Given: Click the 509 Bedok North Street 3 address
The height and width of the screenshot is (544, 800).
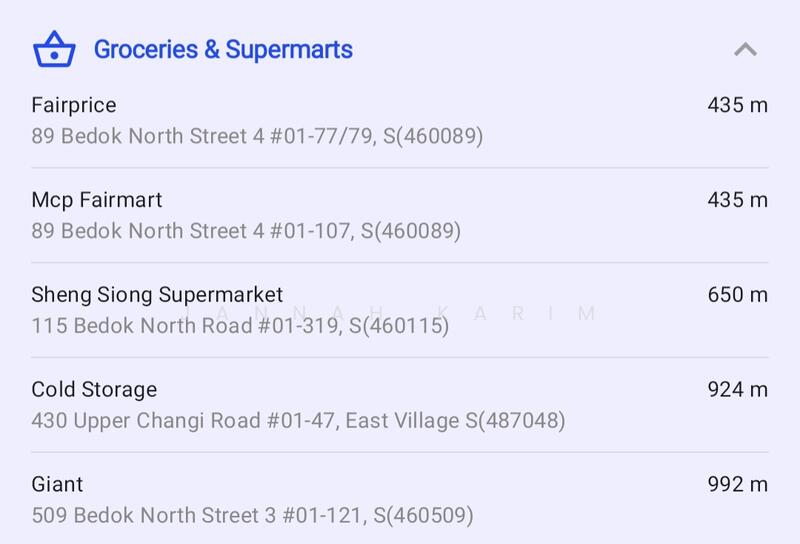Looking at the screenshot, I should 252,515.
